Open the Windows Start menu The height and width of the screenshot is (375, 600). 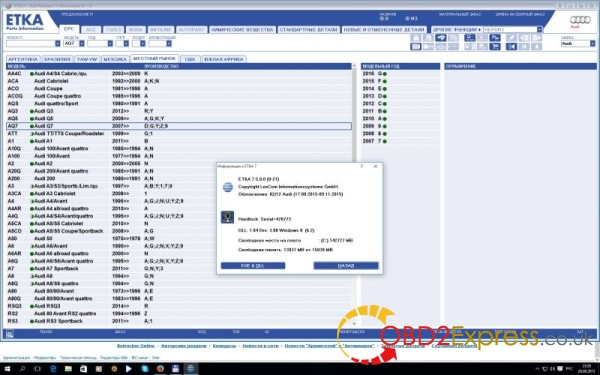(7, 369)
